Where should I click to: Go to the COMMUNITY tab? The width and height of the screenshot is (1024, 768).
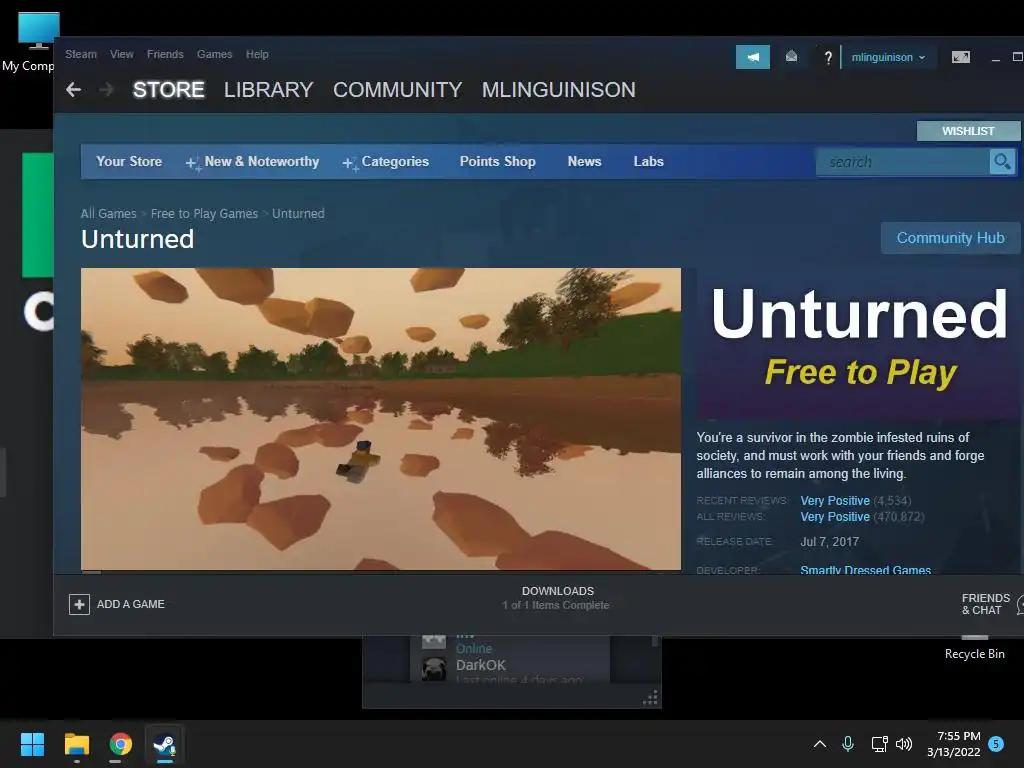[398, 89]
